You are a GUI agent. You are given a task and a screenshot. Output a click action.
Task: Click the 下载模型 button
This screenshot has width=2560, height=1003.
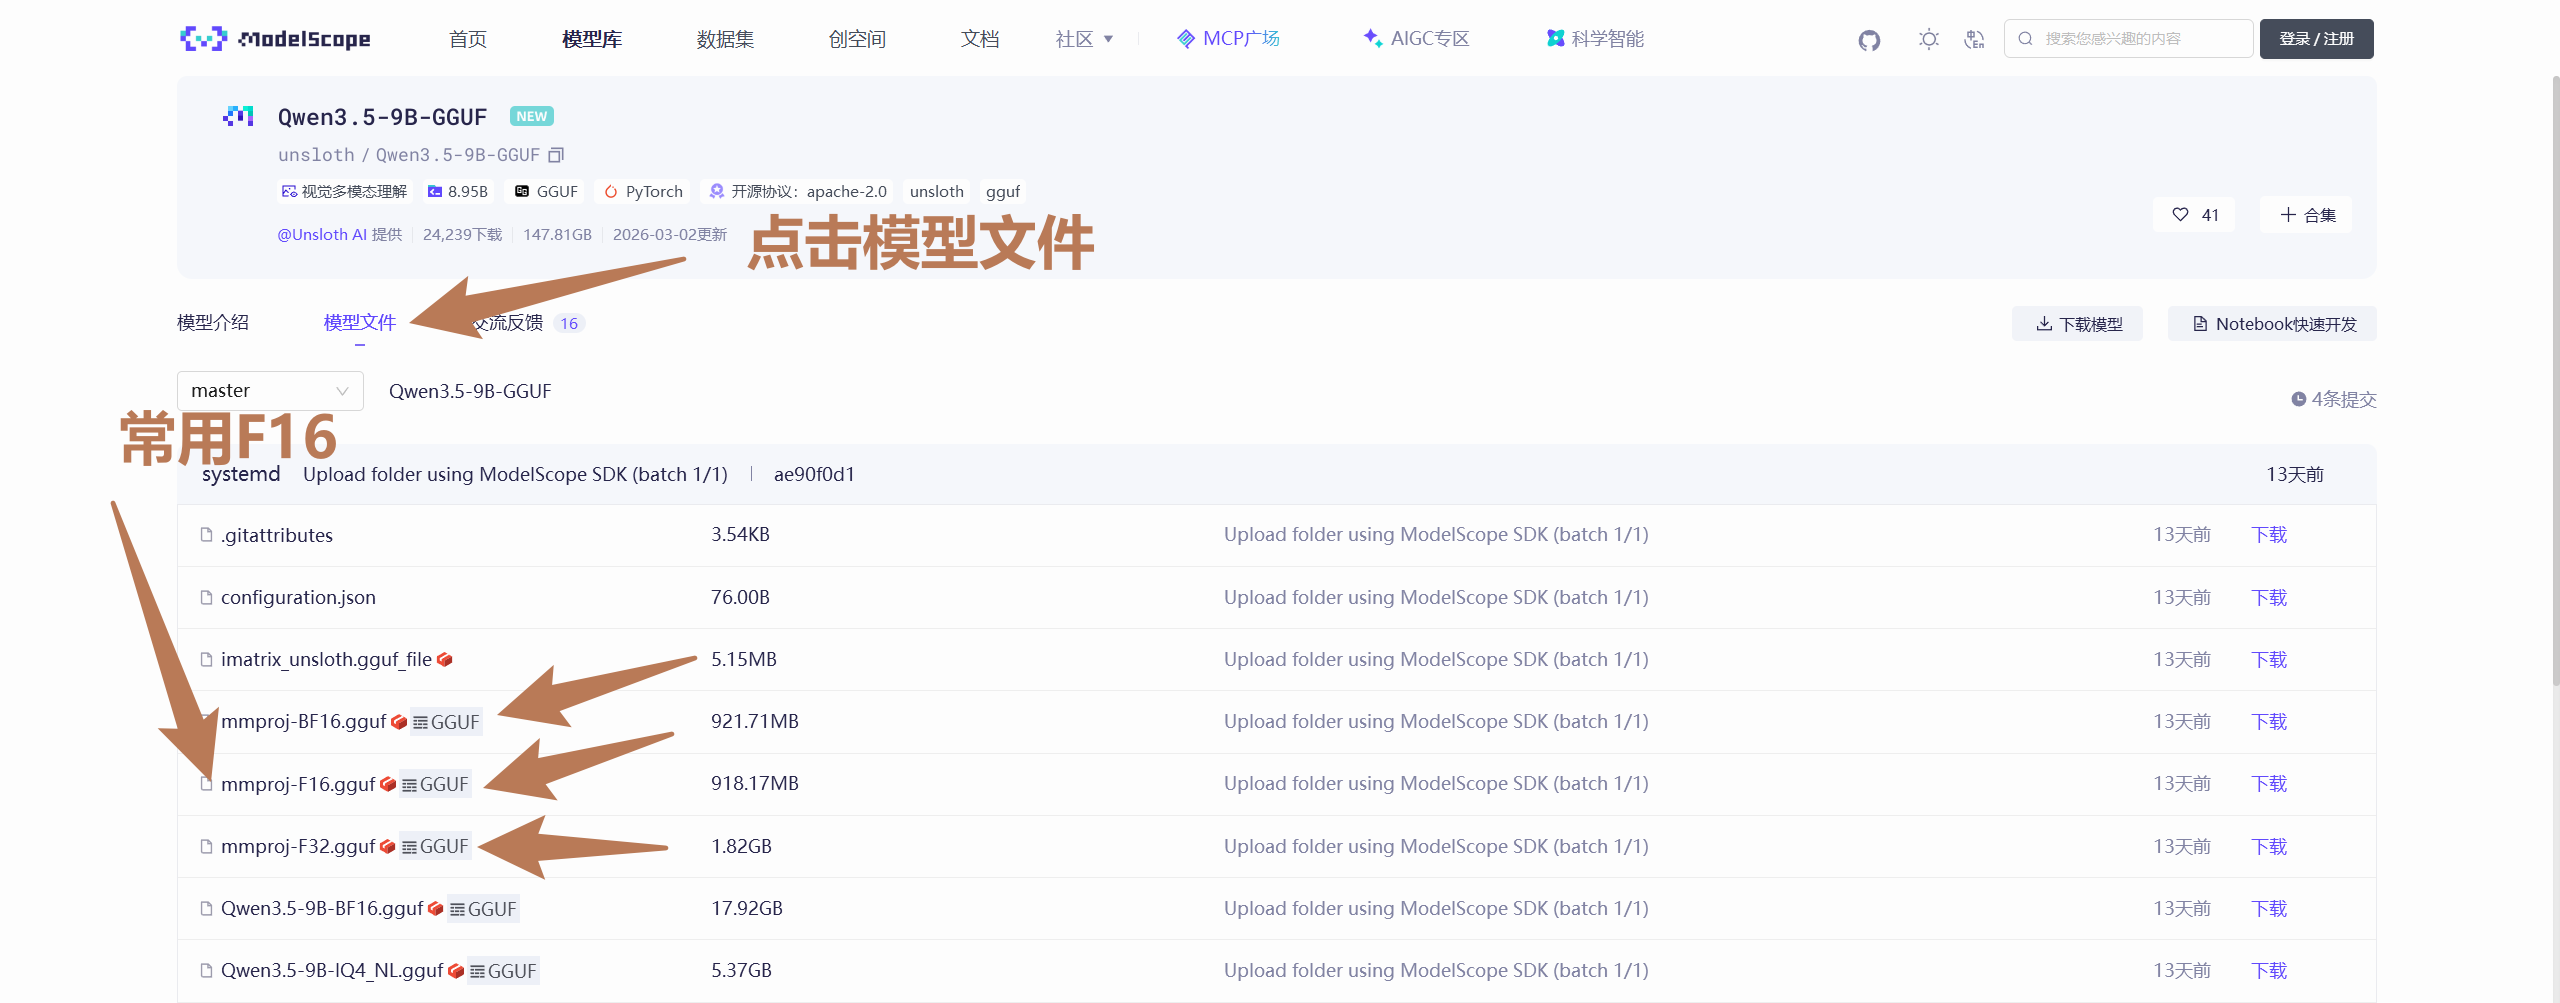(2077, 324)
